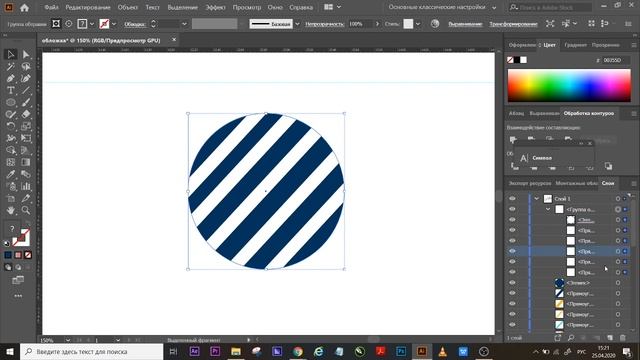640x360 pixels.
Task: Open the Базовая stroke profile dropdown
Action: coord(297,24)
